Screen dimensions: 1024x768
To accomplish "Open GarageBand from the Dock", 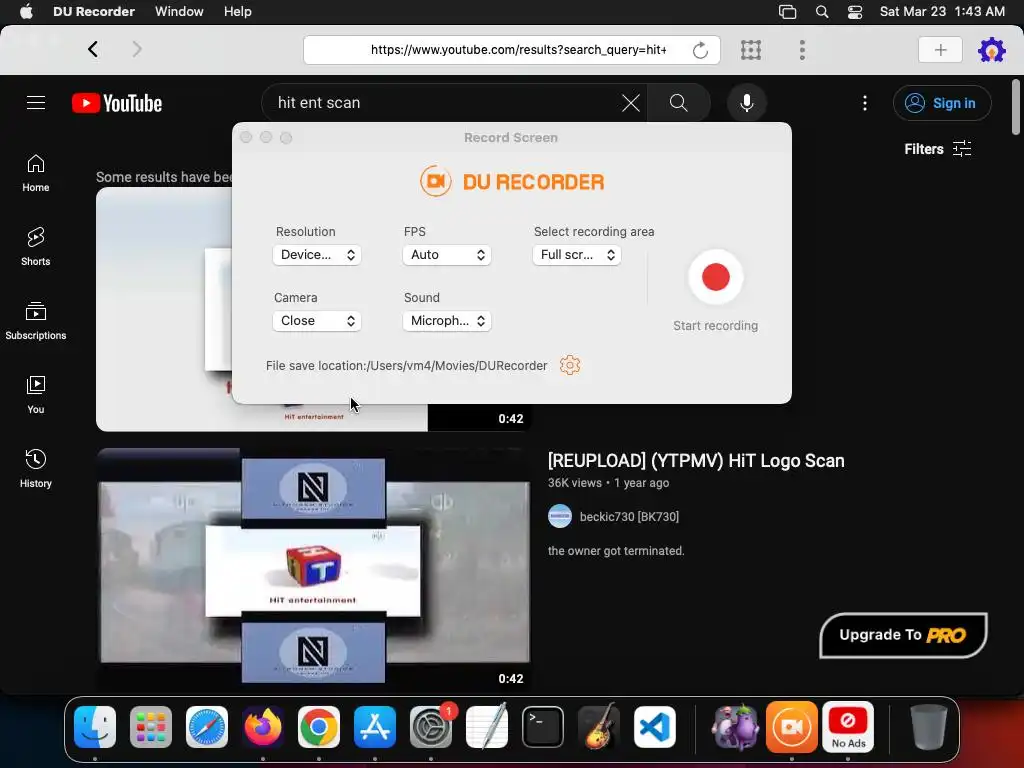I will point(599,727).
